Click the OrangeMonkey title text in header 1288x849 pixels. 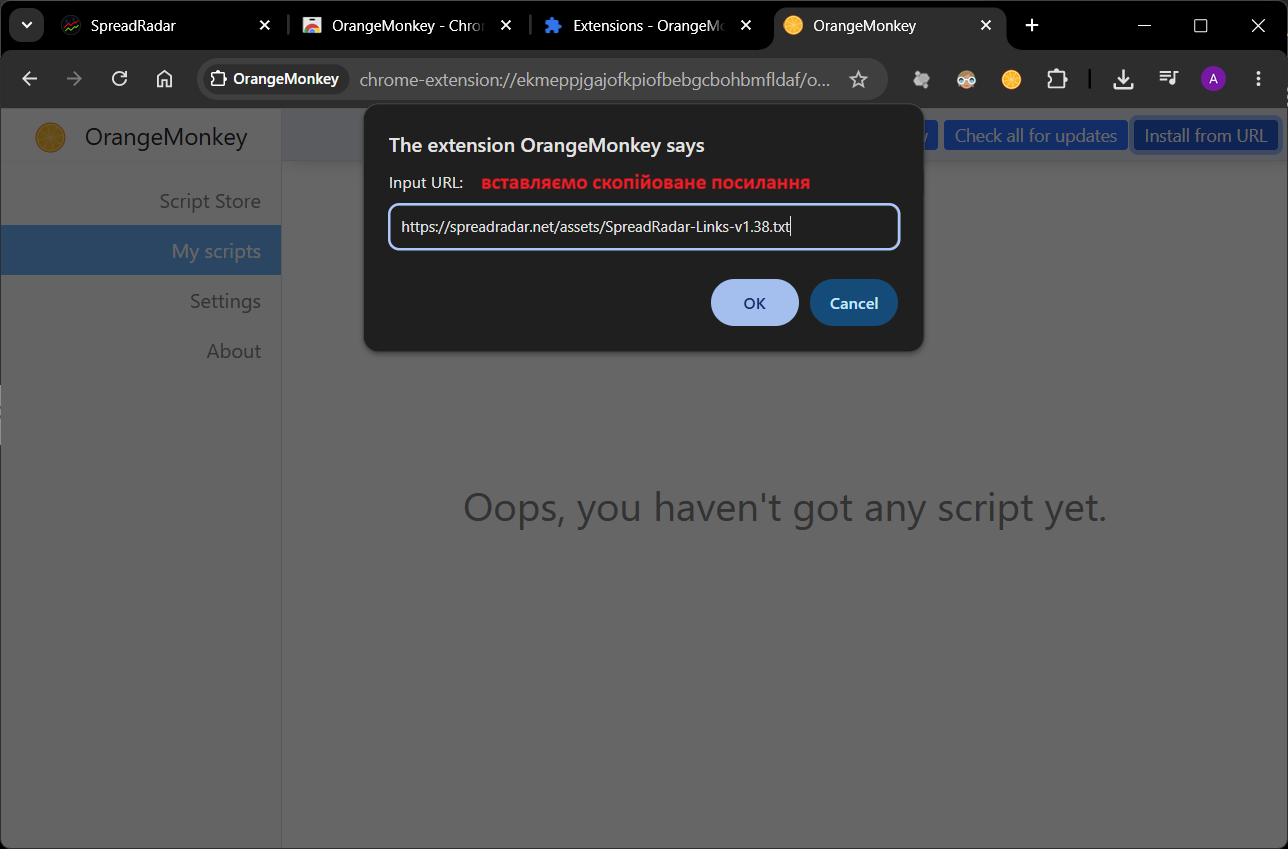click(x=166, y=137)
